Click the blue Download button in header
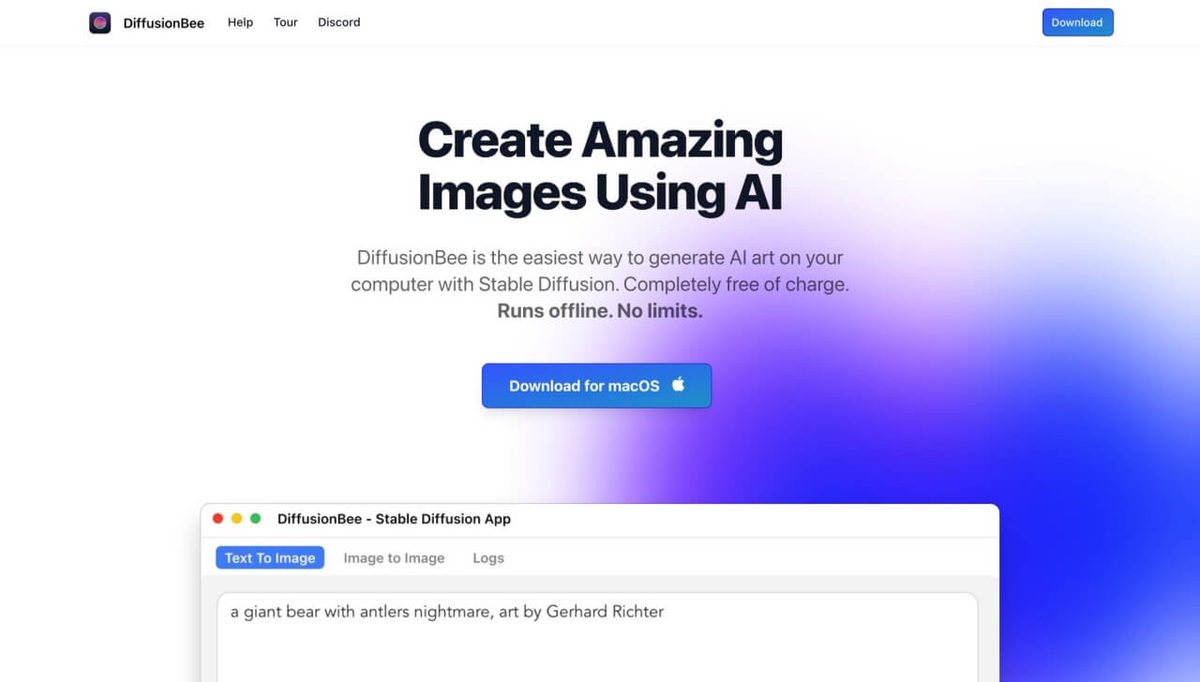This screenshot has height=682, width=1200. pos(1077,22)
